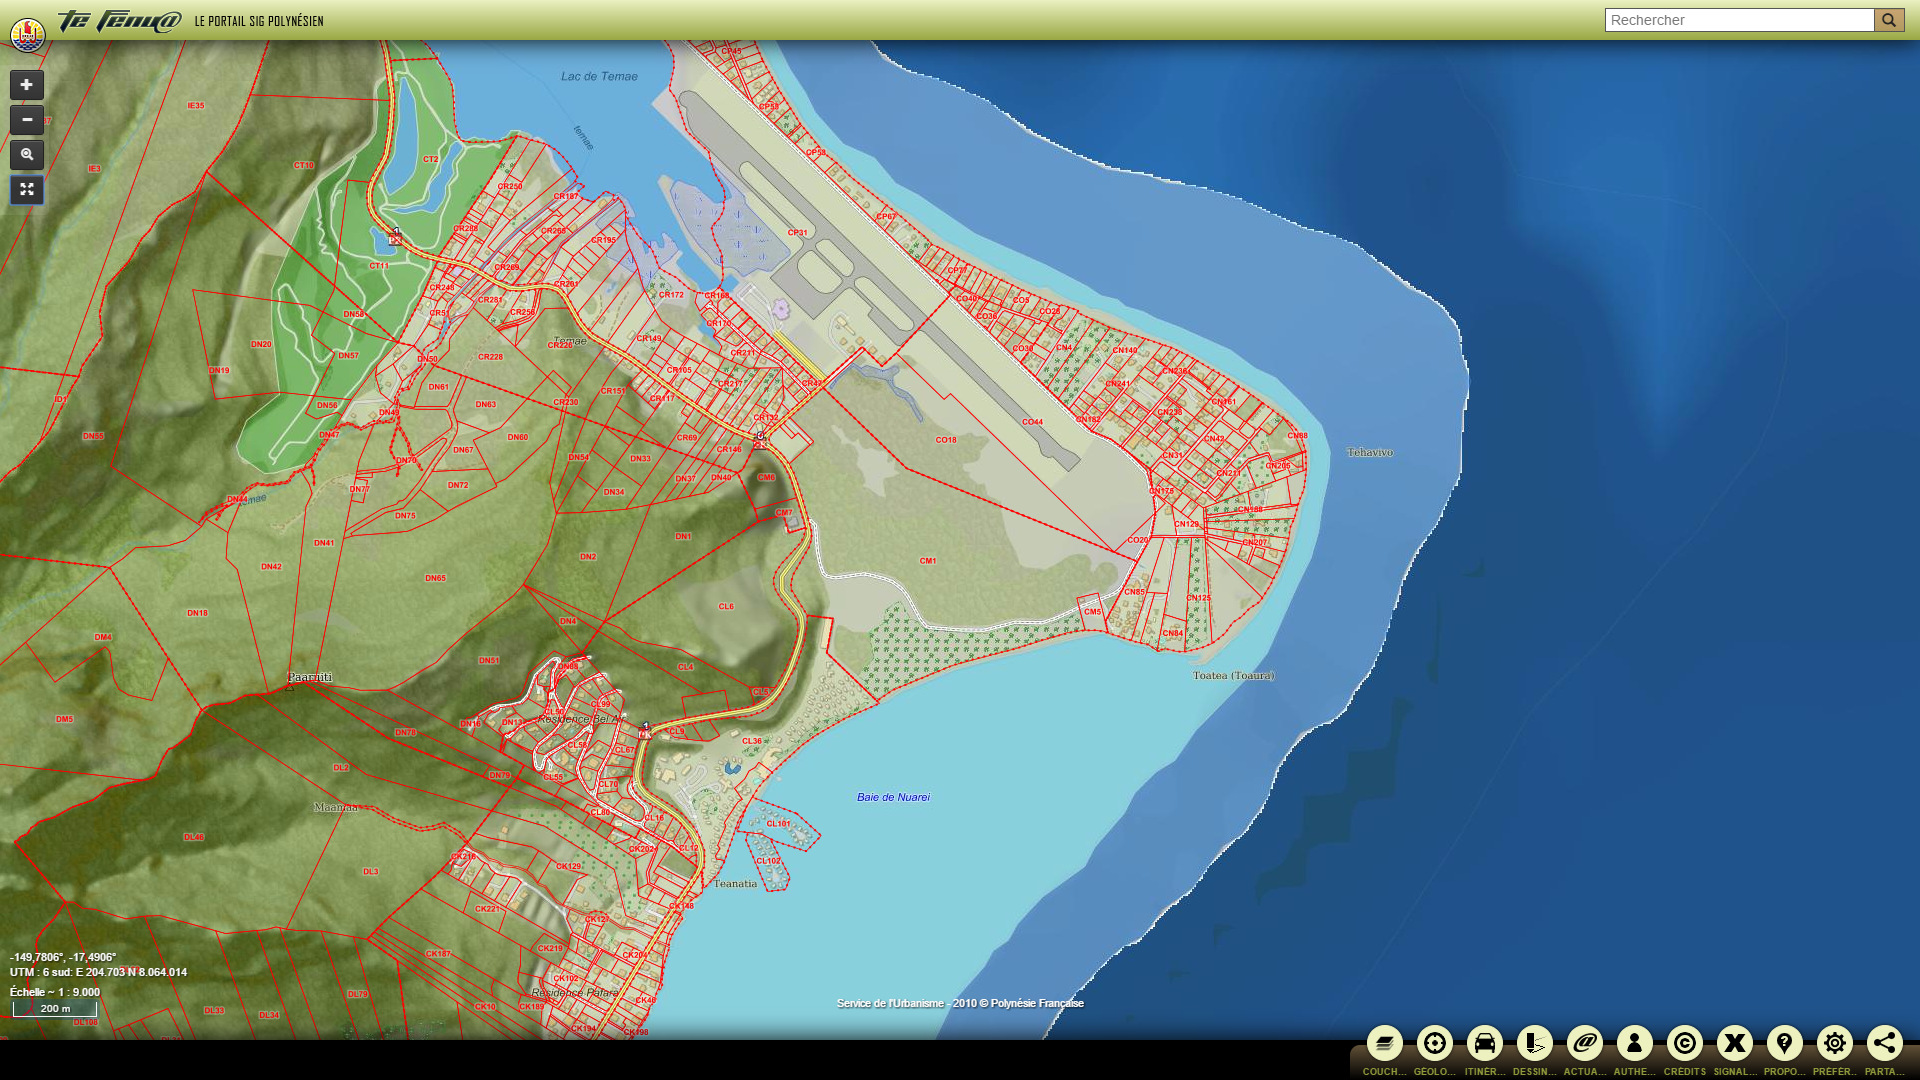The image size is (1920, 1080).
Task: Open the Couches layers panel
Action: (x=1384, y=1044)
